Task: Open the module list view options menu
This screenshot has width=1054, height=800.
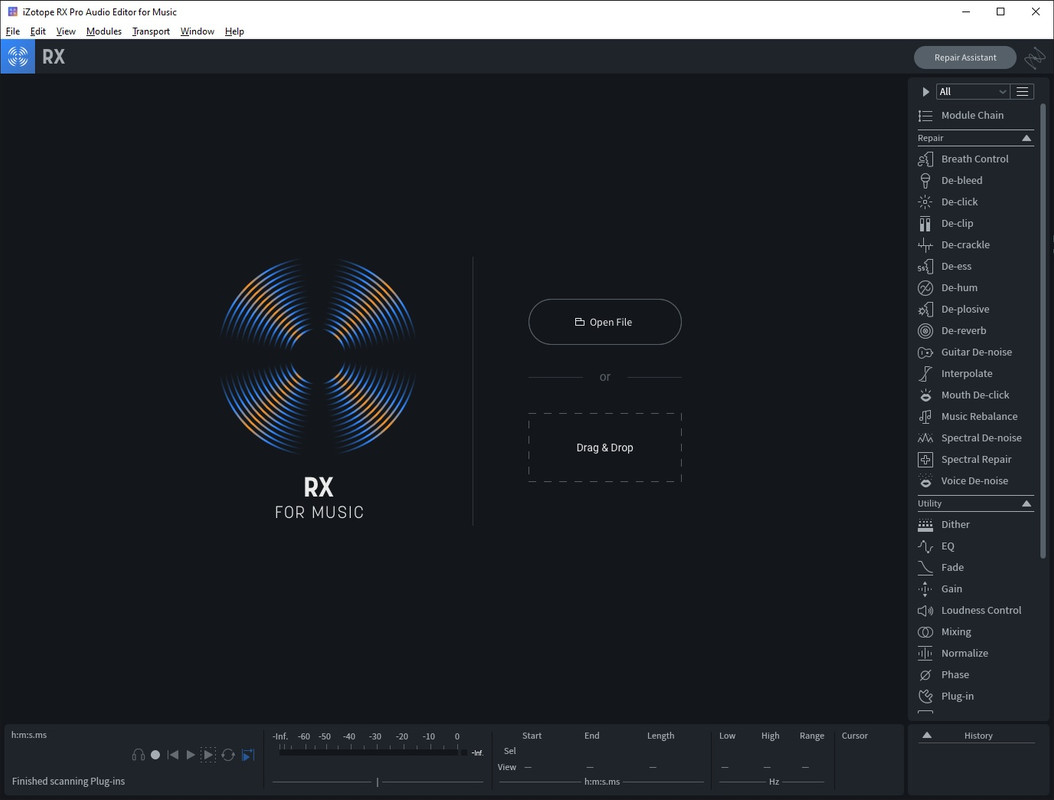Action: coord(1022,91)
